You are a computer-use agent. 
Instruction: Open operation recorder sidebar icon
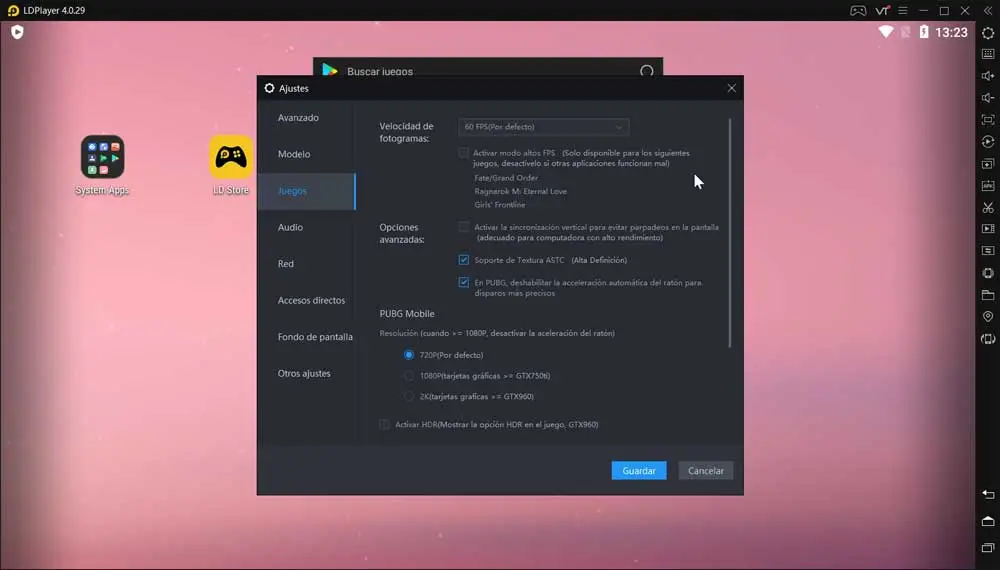(x=988, y=142)
